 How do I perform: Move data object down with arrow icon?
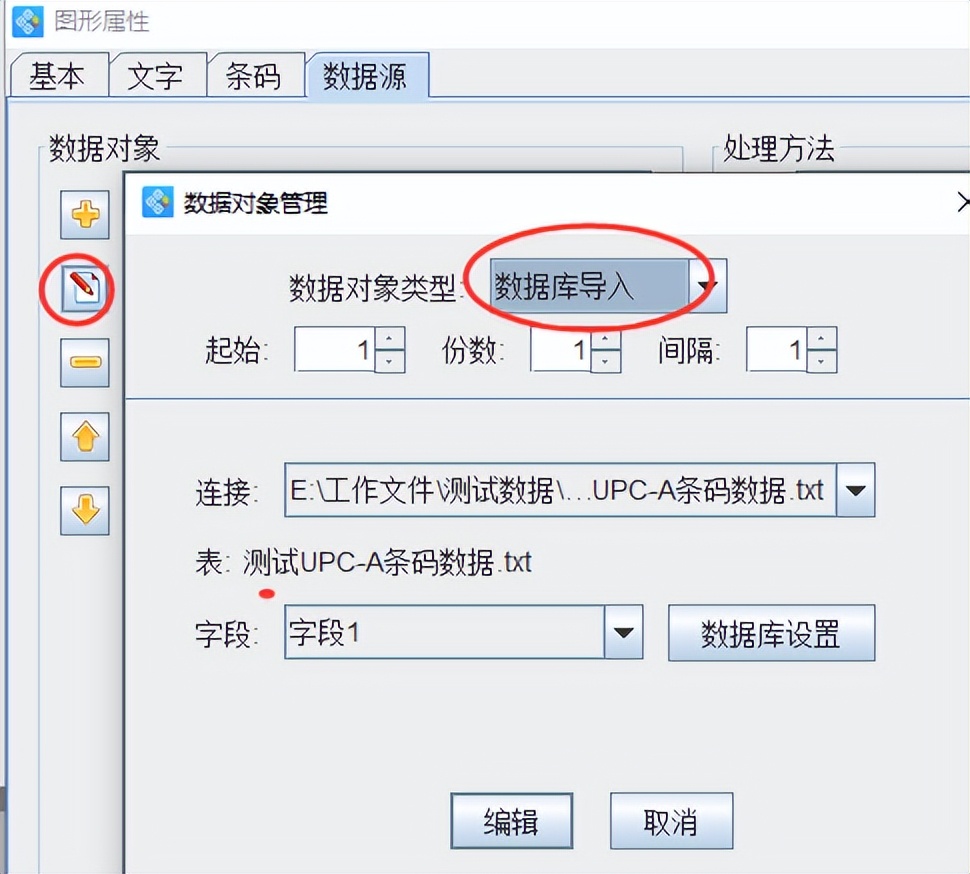[85, 510]
